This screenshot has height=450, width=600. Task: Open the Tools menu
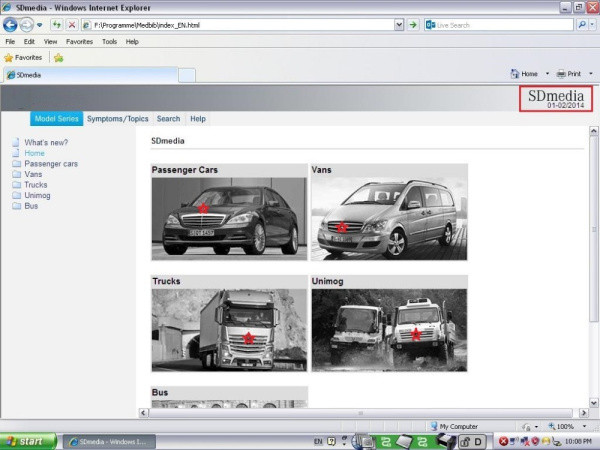pyautogui.click(x=109, y=42)
